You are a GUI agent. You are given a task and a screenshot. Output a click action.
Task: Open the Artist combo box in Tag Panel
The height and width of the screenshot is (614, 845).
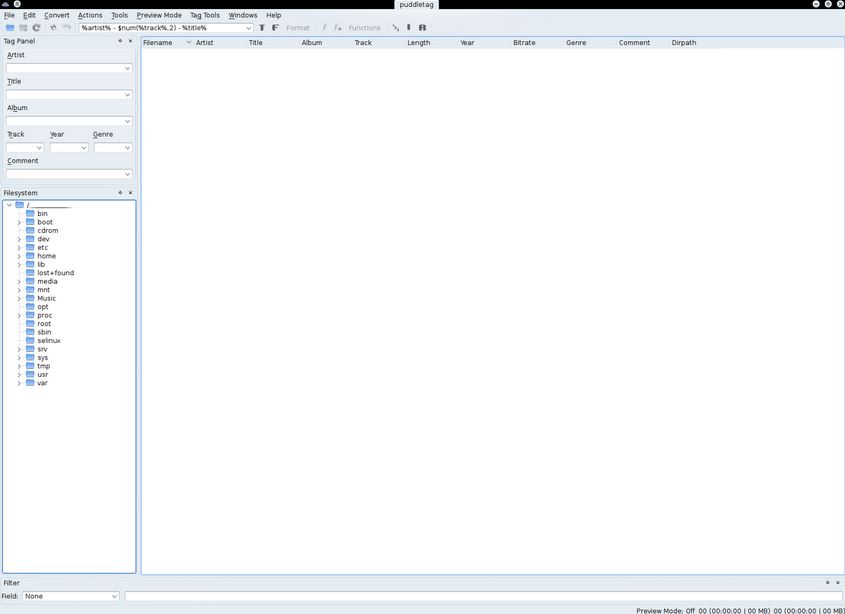pos(127,68)
